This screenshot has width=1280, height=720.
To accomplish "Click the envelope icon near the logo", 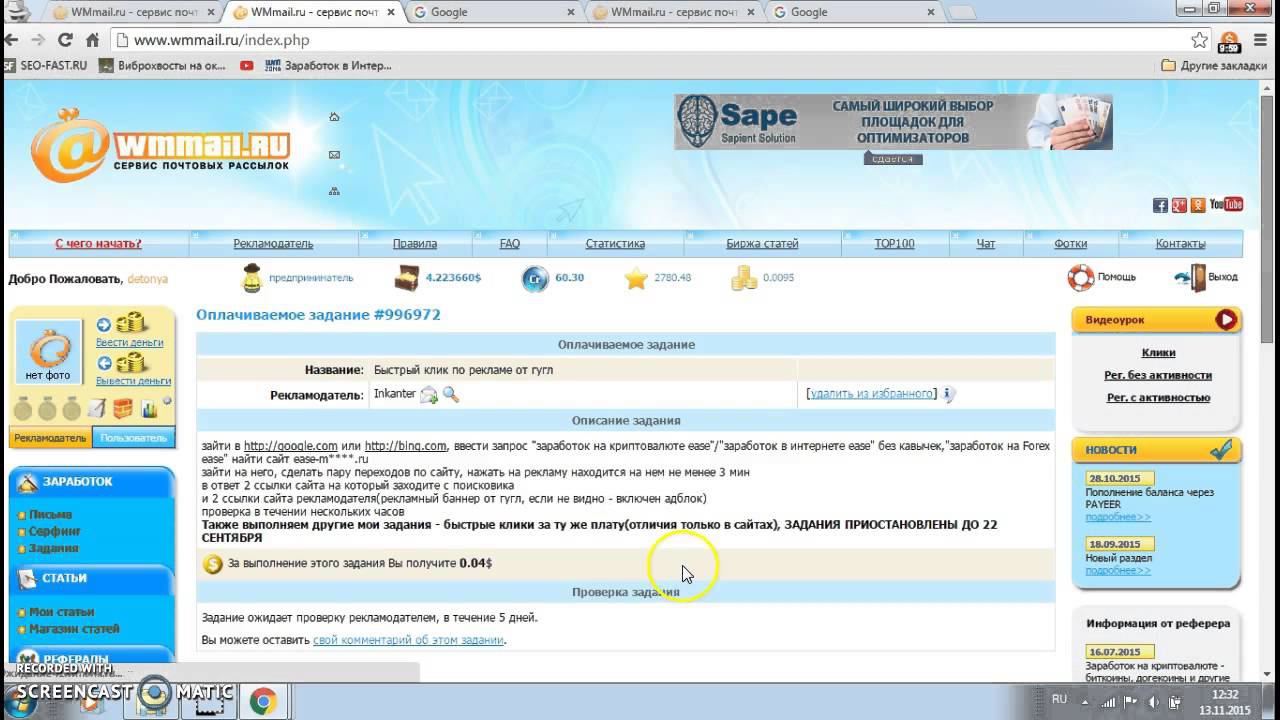I will pyautogui.click(x=334, y=155).
